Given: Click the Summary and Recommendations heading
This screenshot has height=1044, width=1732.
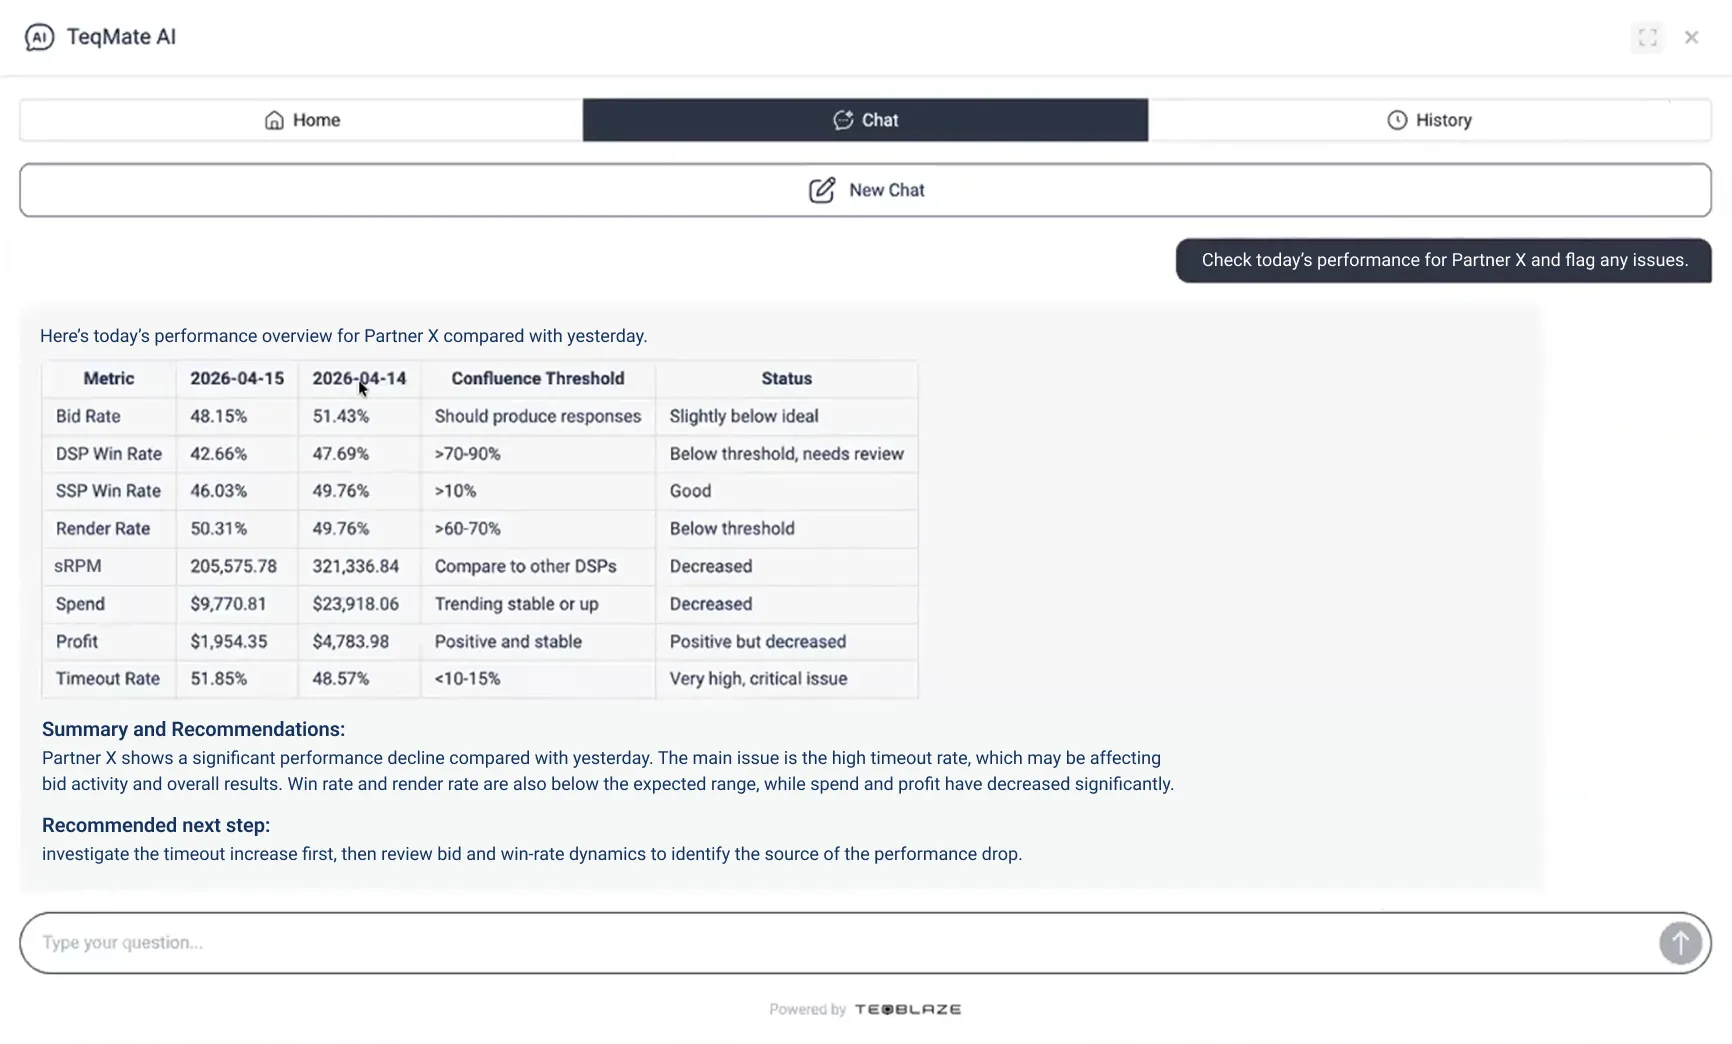Looking at the screenshot, I should click(x=193, y=729).
